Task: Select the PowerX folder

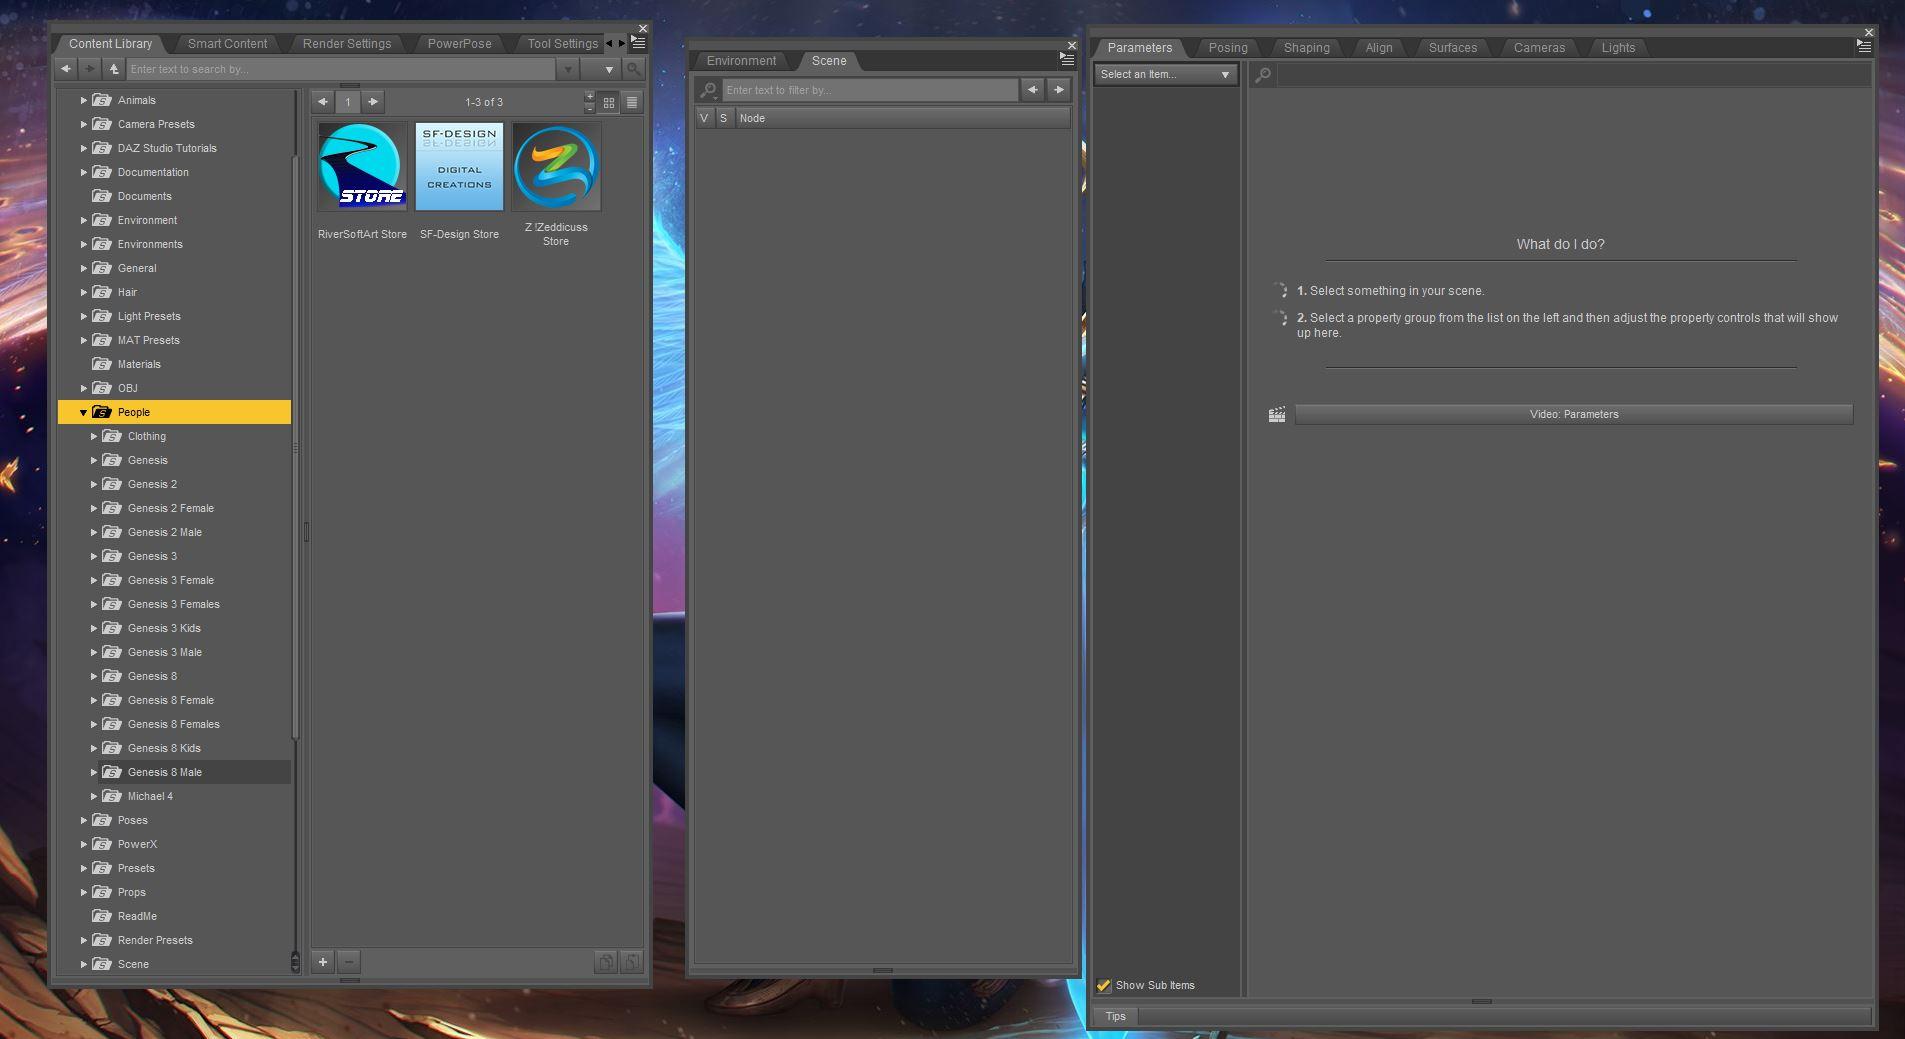Action: tap(137, 844)
